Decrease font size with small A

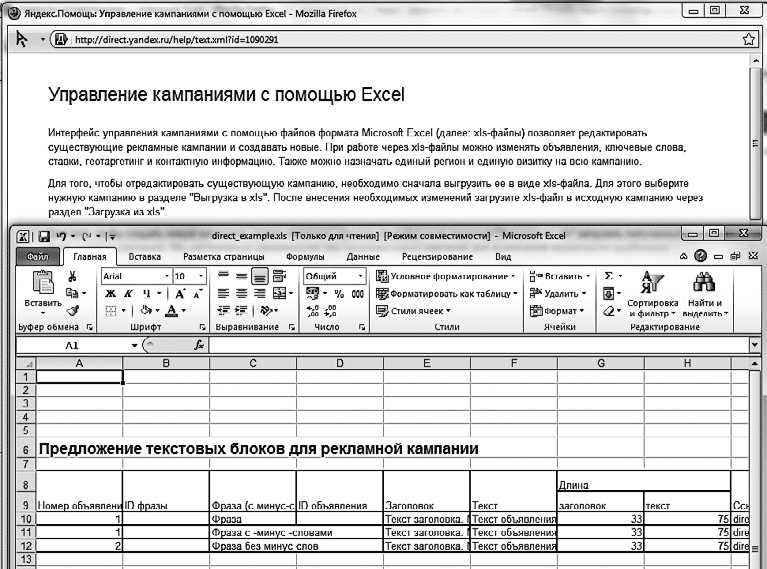(198, 294)
